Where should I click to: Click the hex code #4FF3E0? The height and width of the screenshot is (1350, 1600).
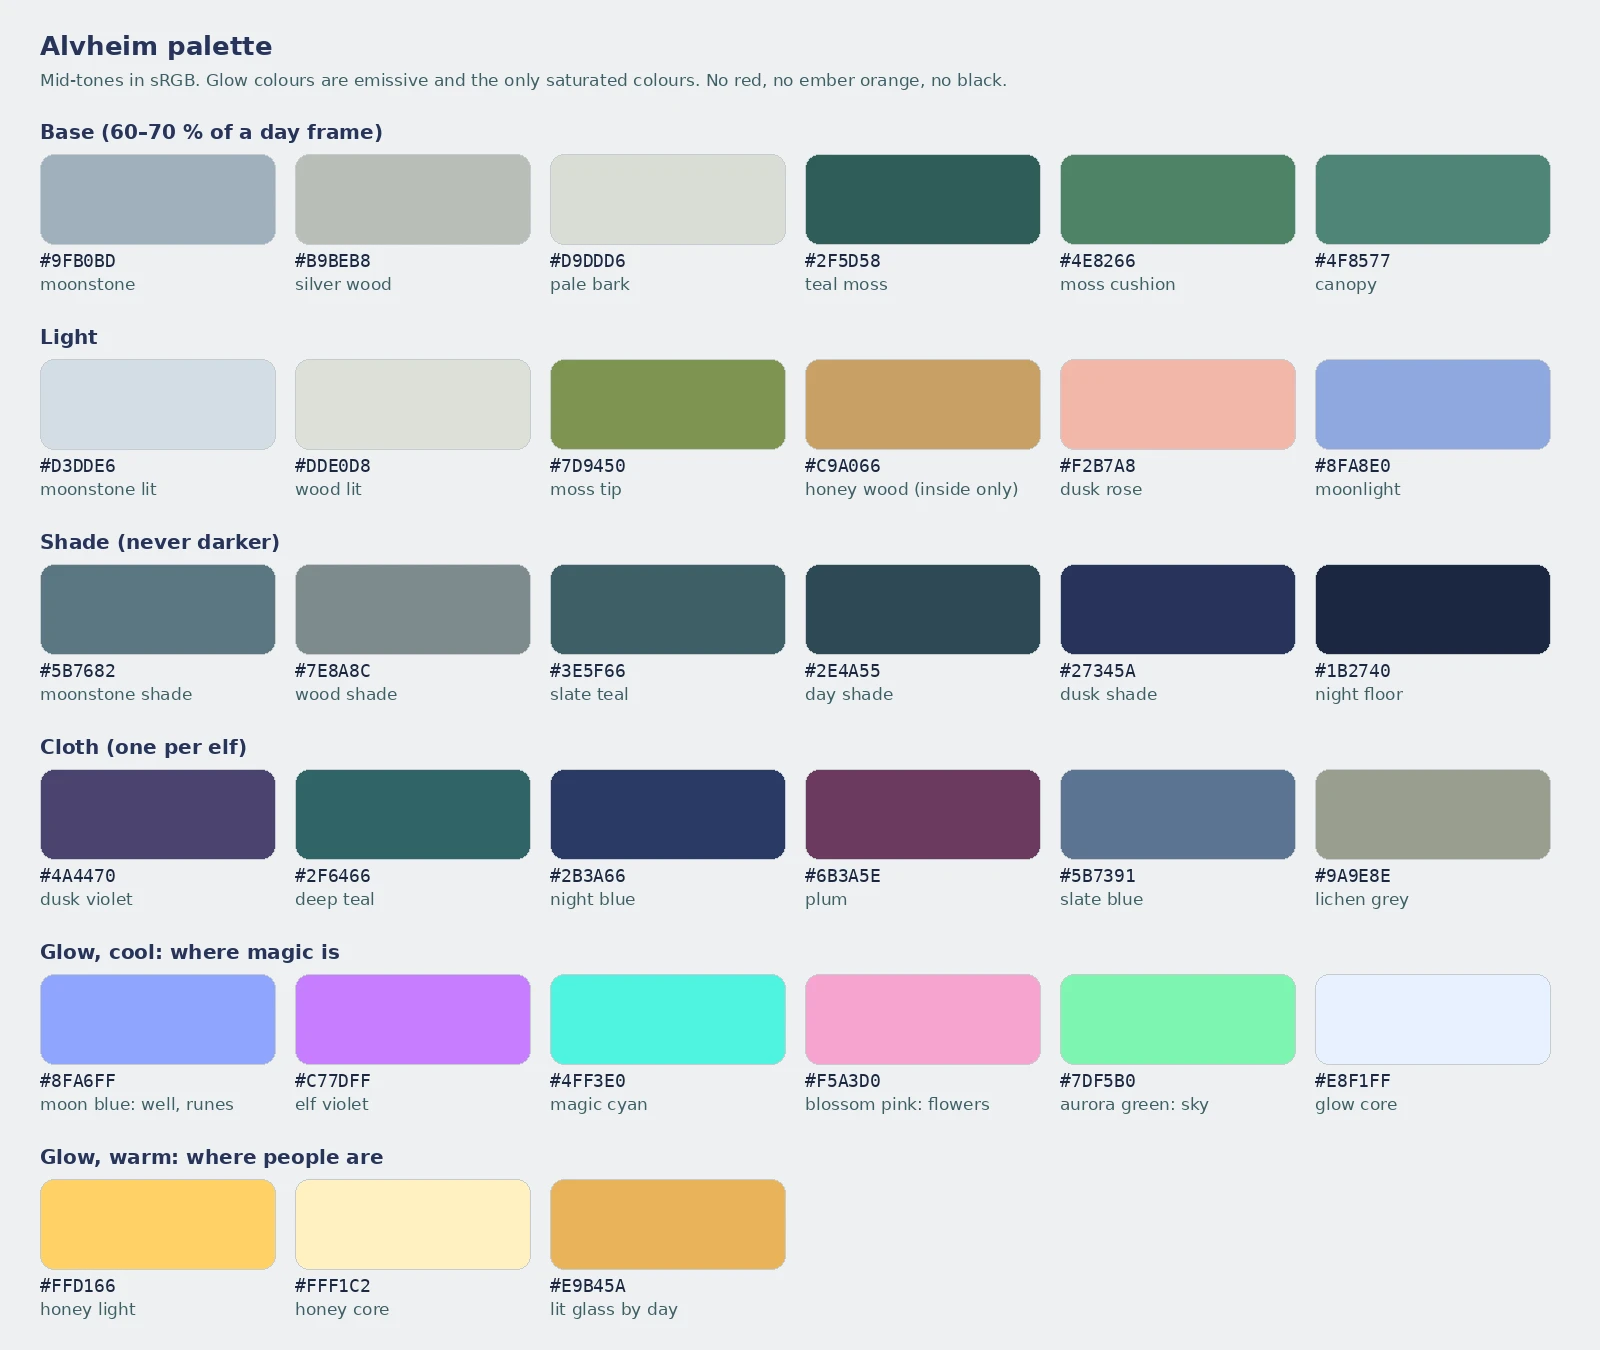click(x=588, y=1081)
